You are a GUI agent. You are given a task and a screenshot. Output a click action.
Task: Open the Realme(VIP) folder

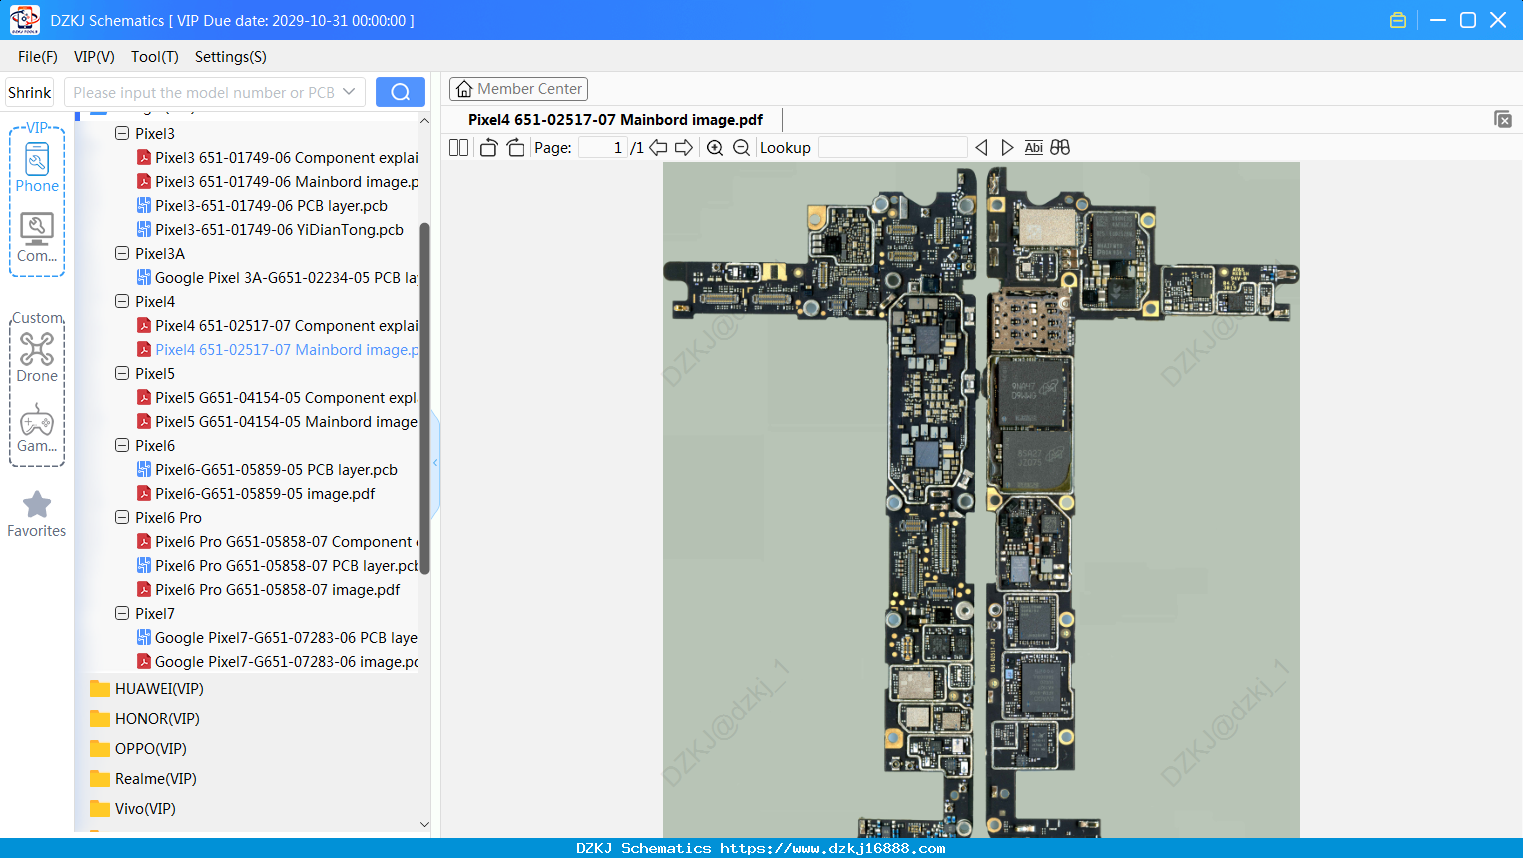click(143, 779)
